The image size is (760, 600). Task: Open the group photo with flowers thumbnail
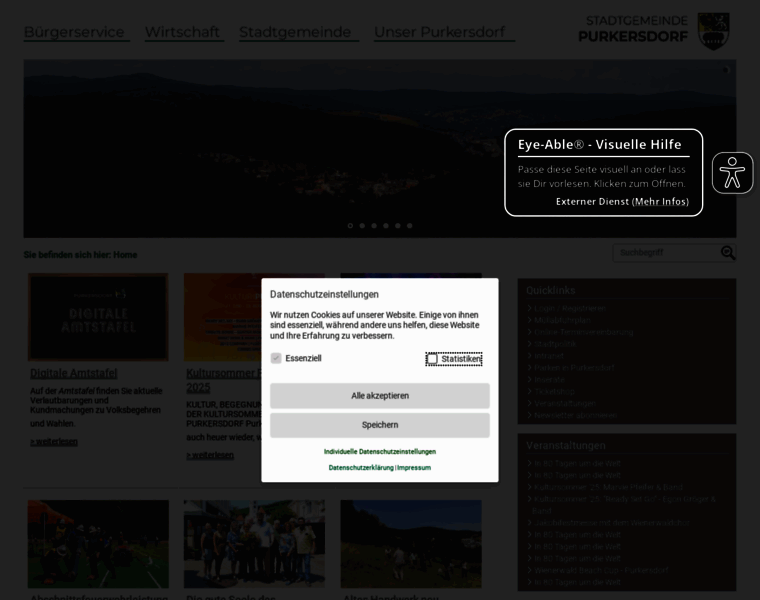[254, 544]
